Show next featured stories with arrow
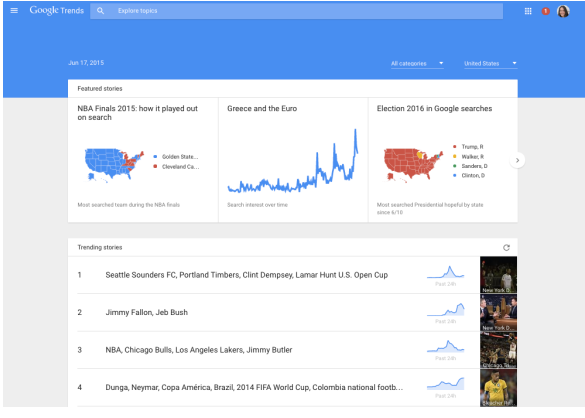The width and height of the screenshot is (585, 418). coord(517,160)
